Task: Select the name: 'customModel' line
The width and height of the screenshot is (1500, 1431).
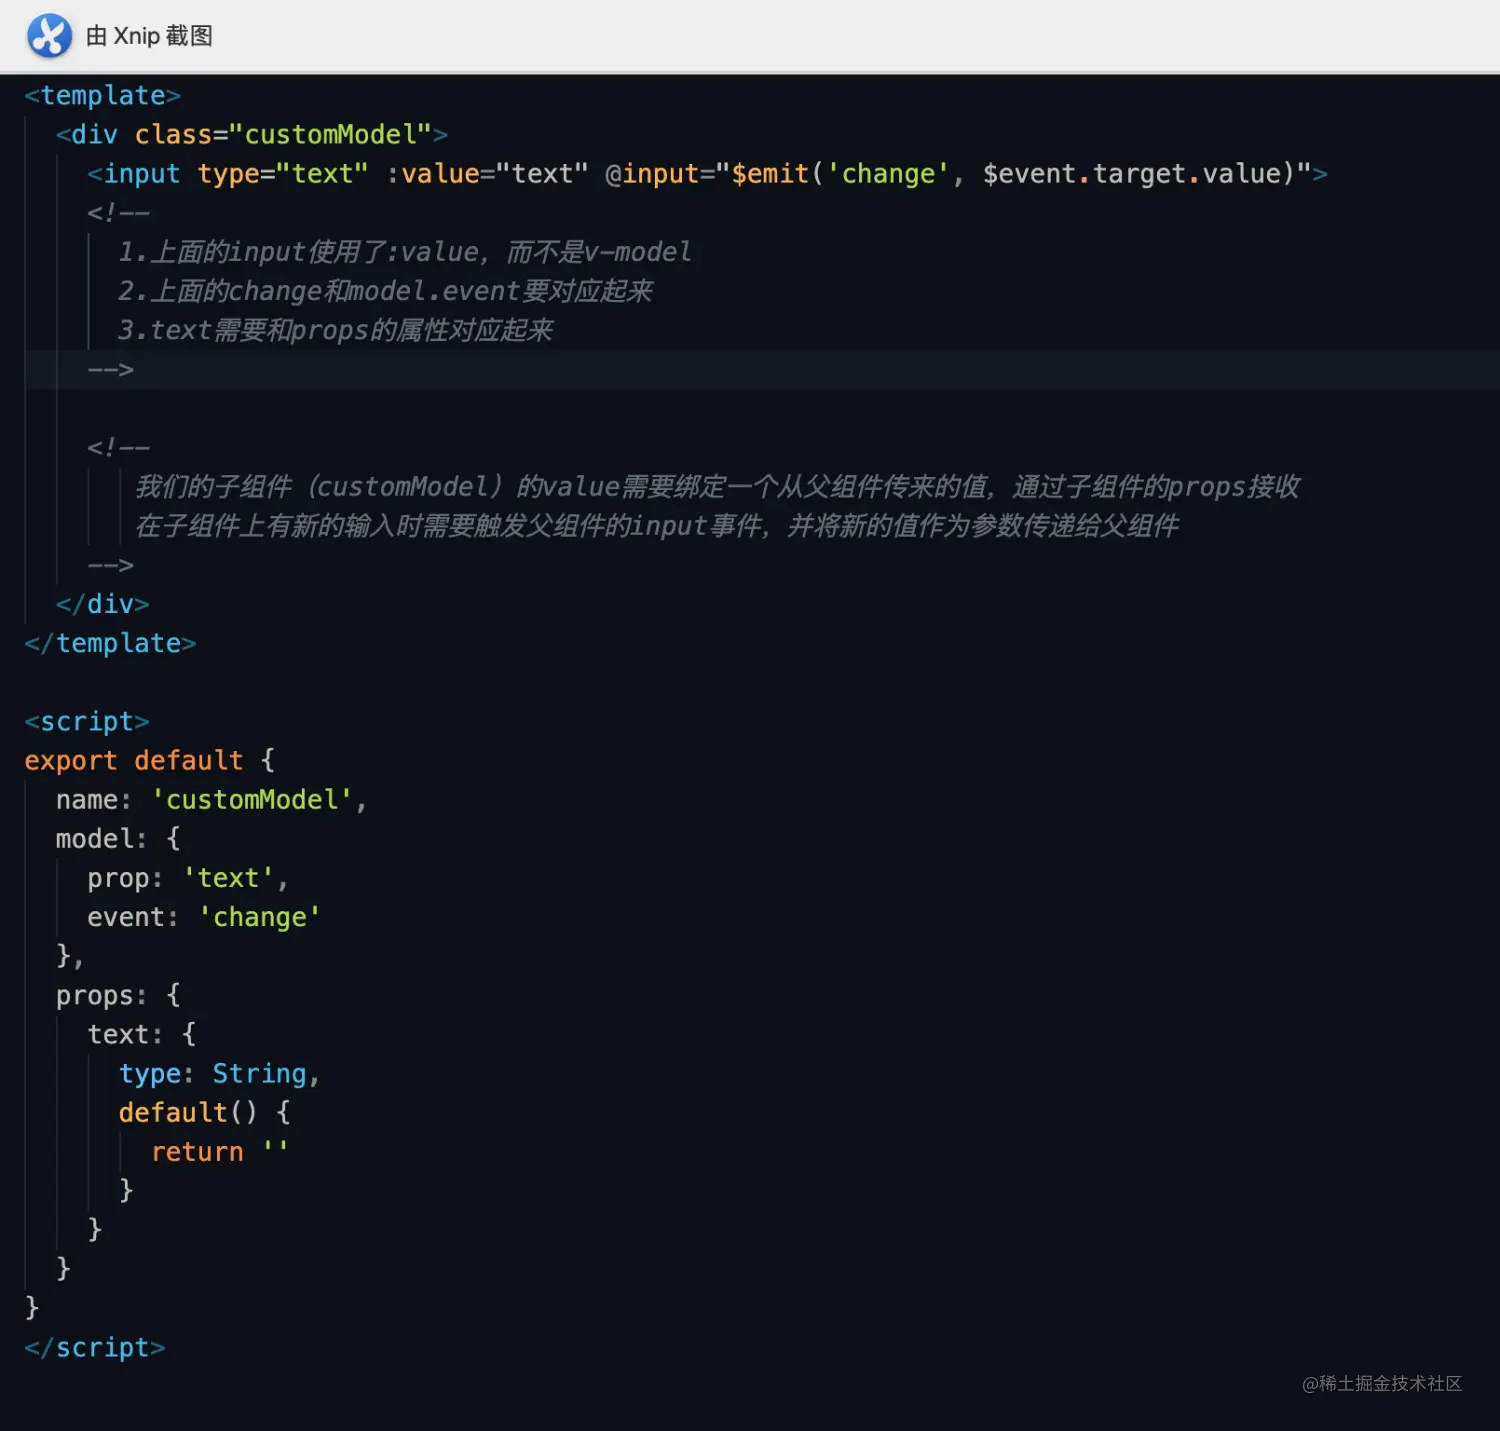Action: pos(212,799)
